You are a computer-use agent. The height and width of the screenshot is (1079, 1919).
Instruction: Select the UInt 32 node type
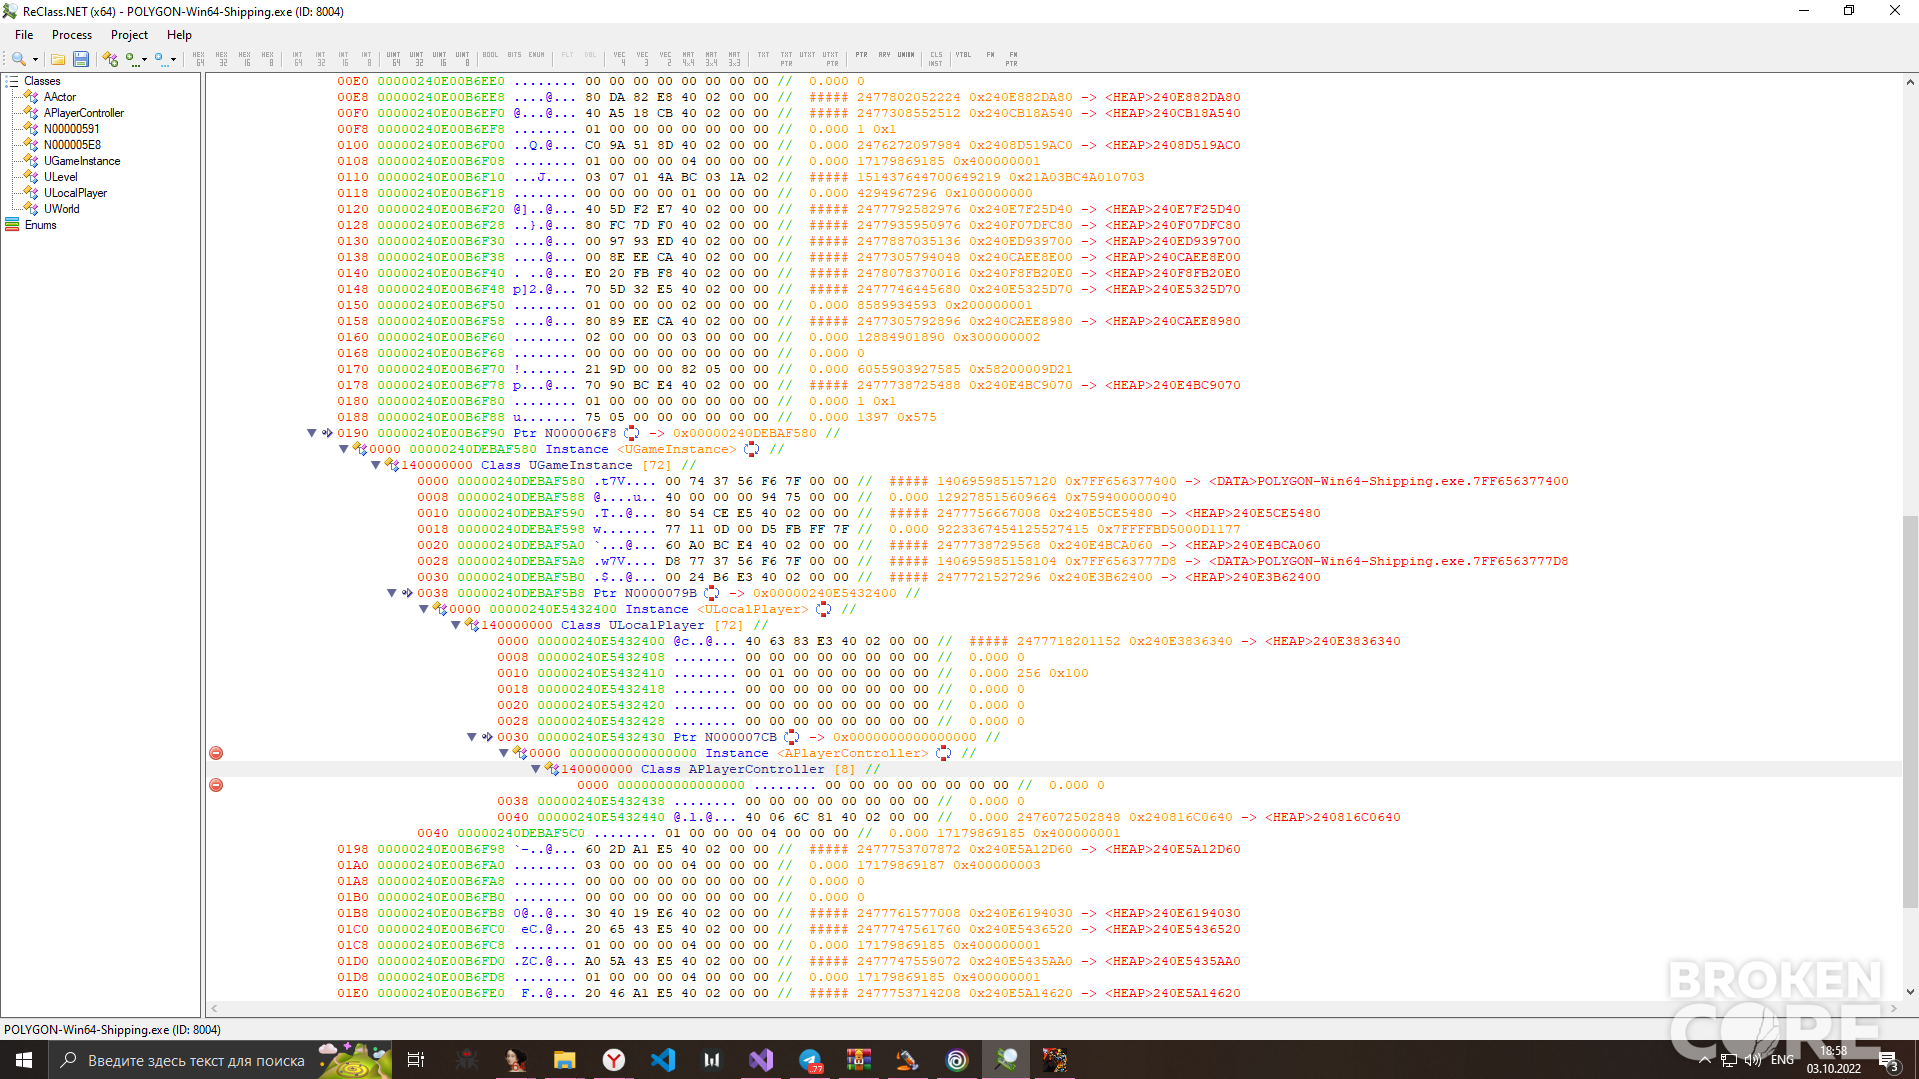[x=416, y=59]
